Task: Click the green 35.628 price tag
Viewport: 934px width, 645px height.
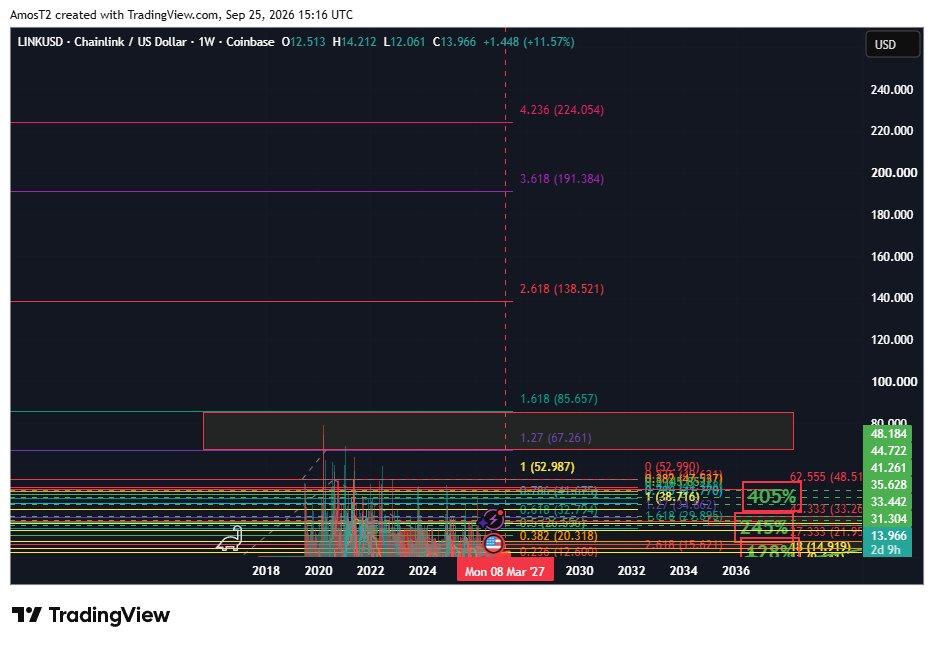Action: (x=888, y=485)
